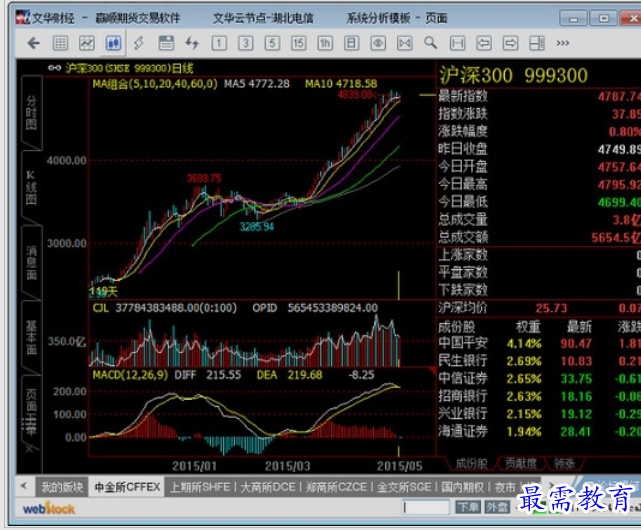Open the magnifier search icon
Screen dimensions: 641x530
[x=430, y=43]
